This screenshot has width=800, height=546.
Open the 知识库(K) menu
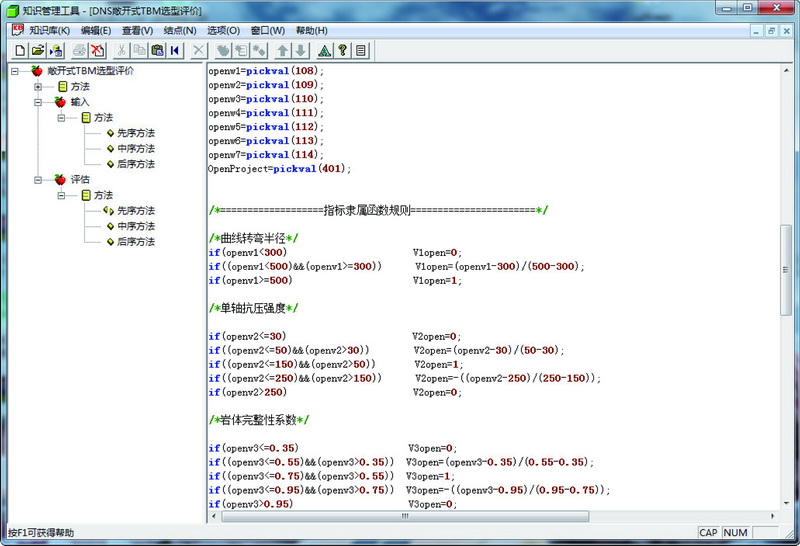click(x=49, y=31)
